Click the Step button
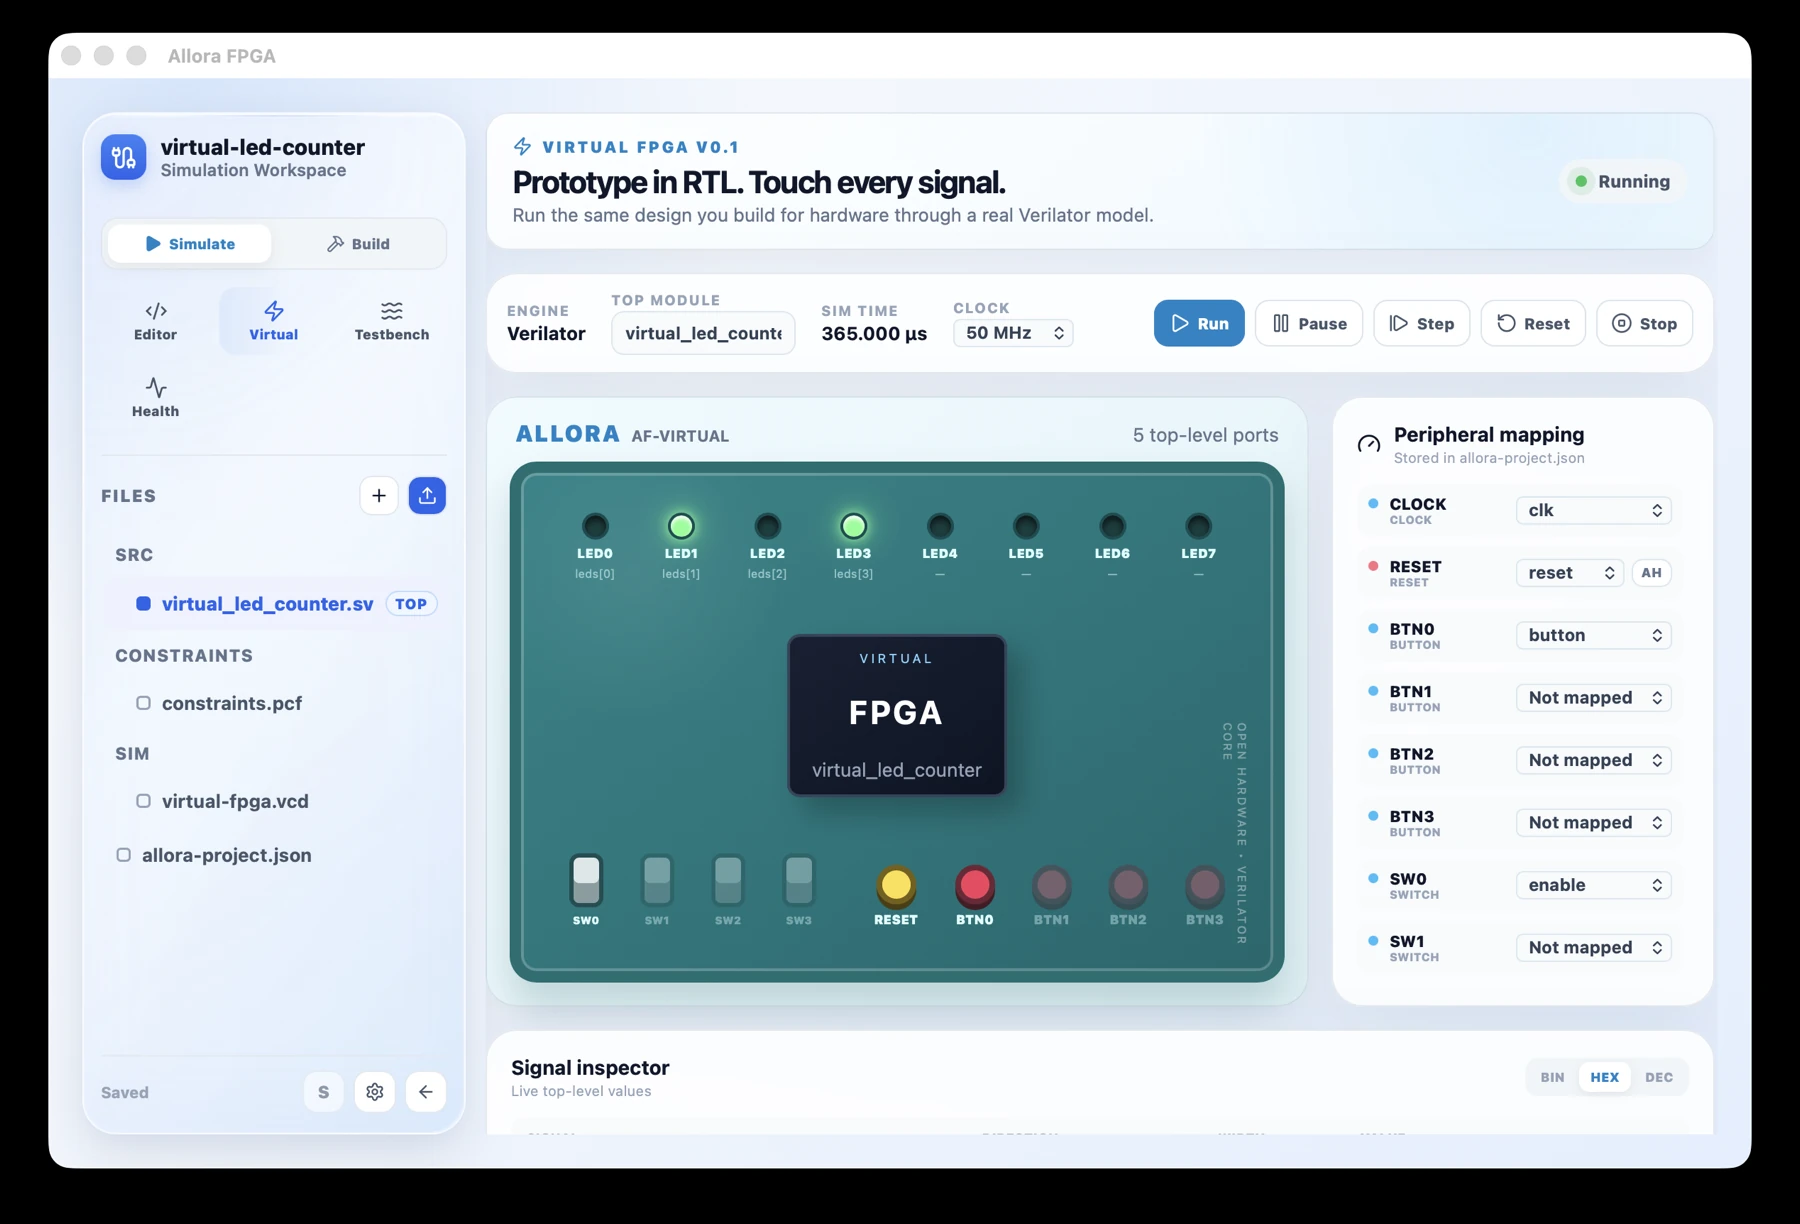This screenshot has width=1800, height=1224. point(1421,323)
